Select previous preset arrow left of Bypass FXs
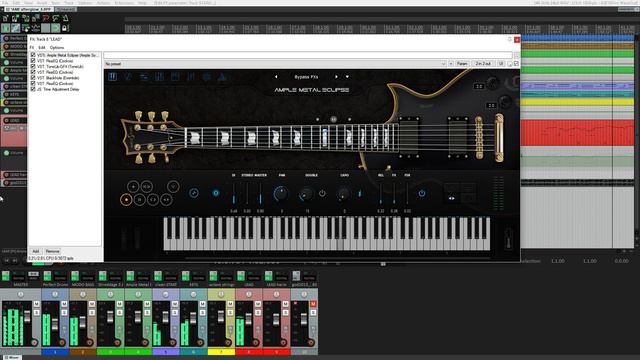The width and height of the screenshot is (640, 360). point(276,77)
